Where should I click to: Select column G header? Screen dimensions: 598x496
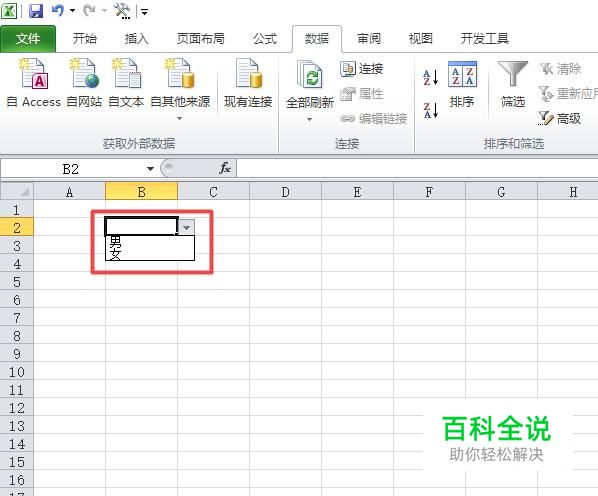pos(501,191)
